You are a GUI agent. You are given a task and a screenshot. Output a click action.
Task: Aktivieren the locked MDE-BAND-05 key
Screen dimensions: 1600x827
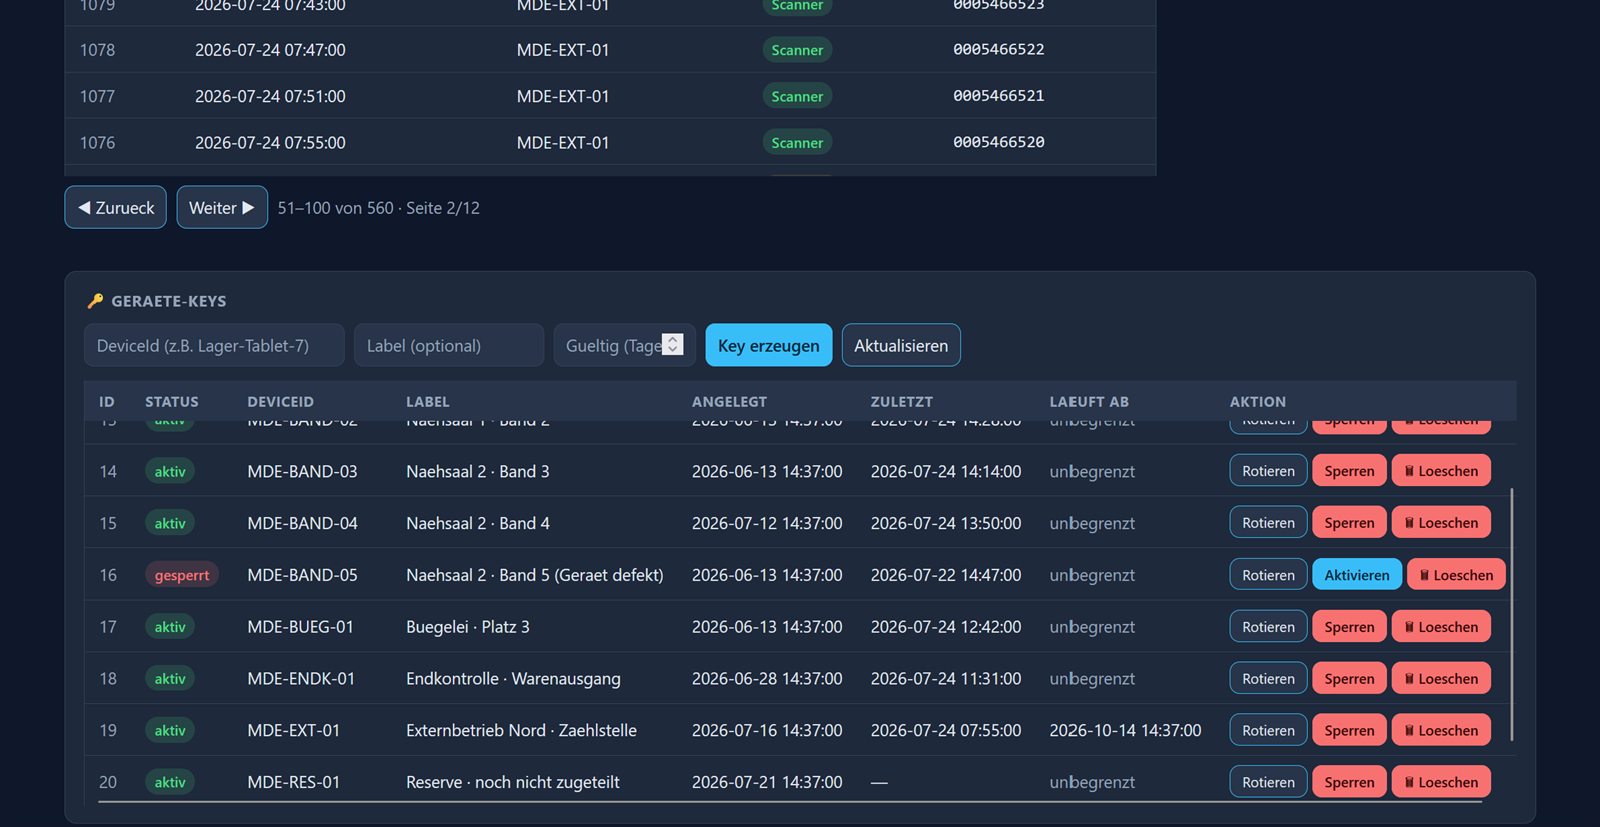pos(1357,575)
